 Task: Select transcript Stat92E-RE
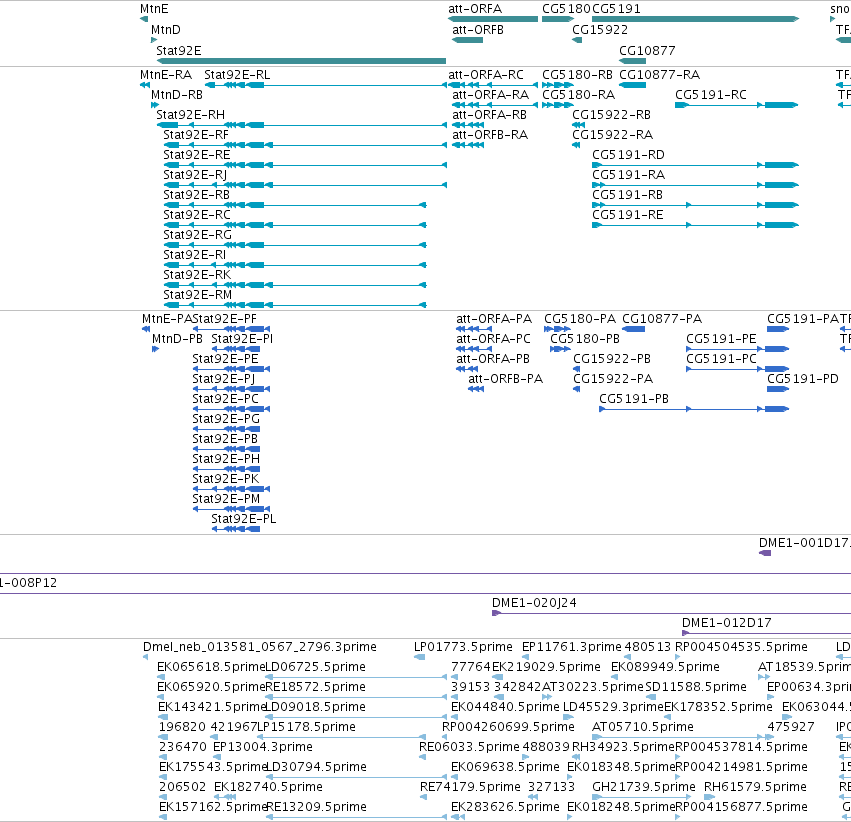point(304,165)
